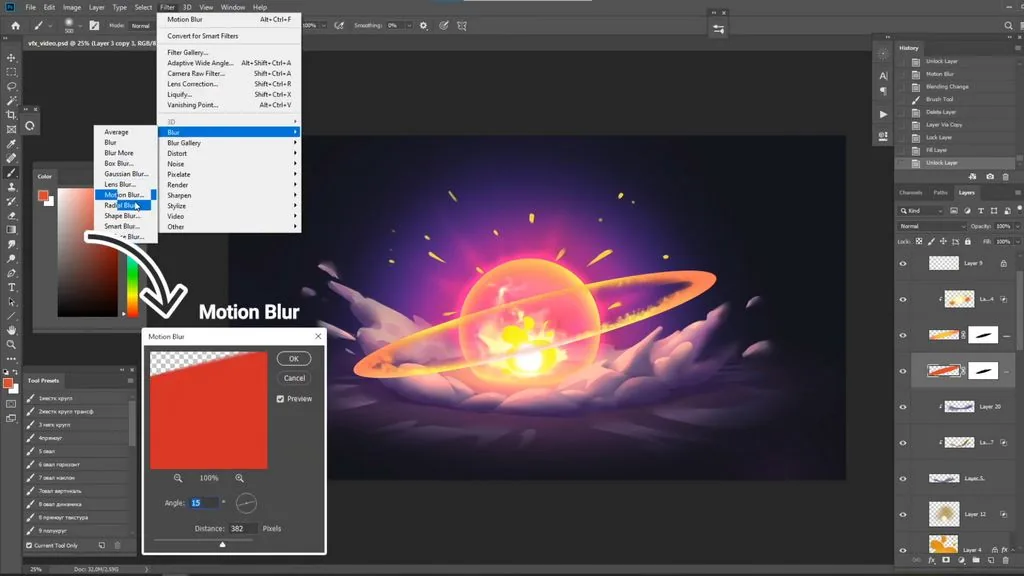
Task: Toggle lock all padlock in Lock row
Action: [968, 242]
